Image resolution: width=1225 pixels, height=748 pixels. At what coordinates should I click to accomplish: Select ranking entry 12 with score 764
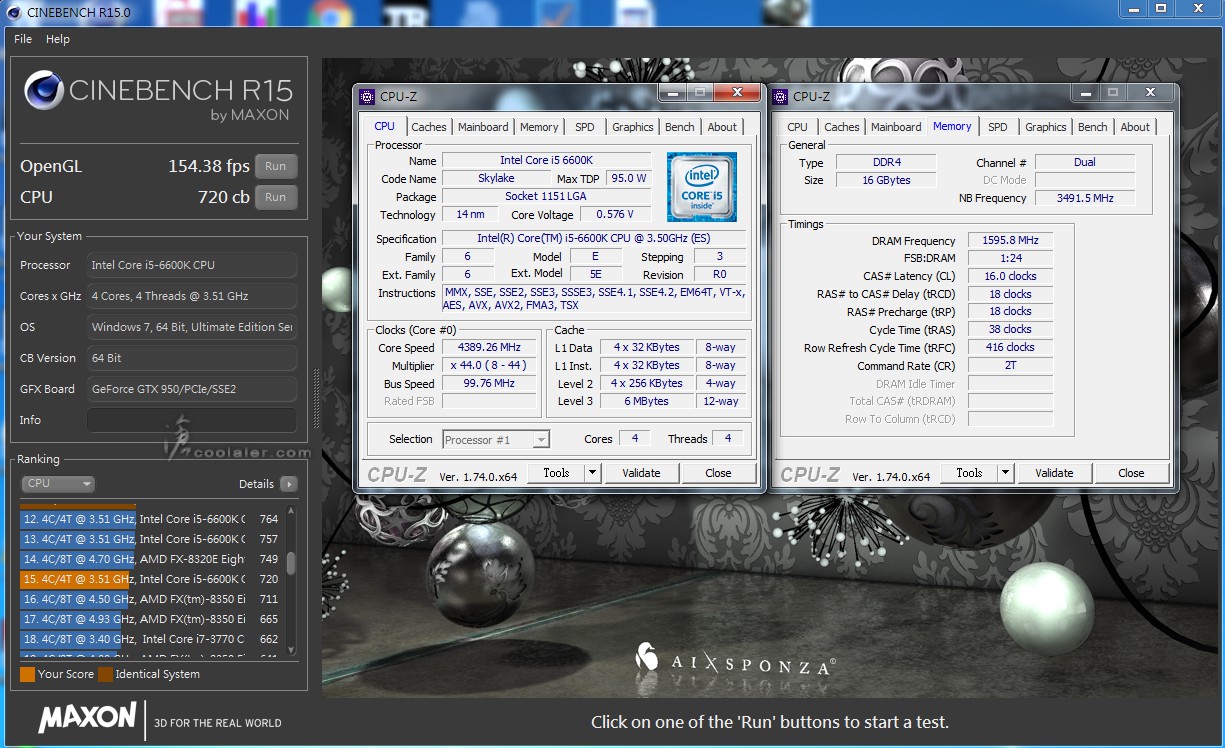(150, 519)
